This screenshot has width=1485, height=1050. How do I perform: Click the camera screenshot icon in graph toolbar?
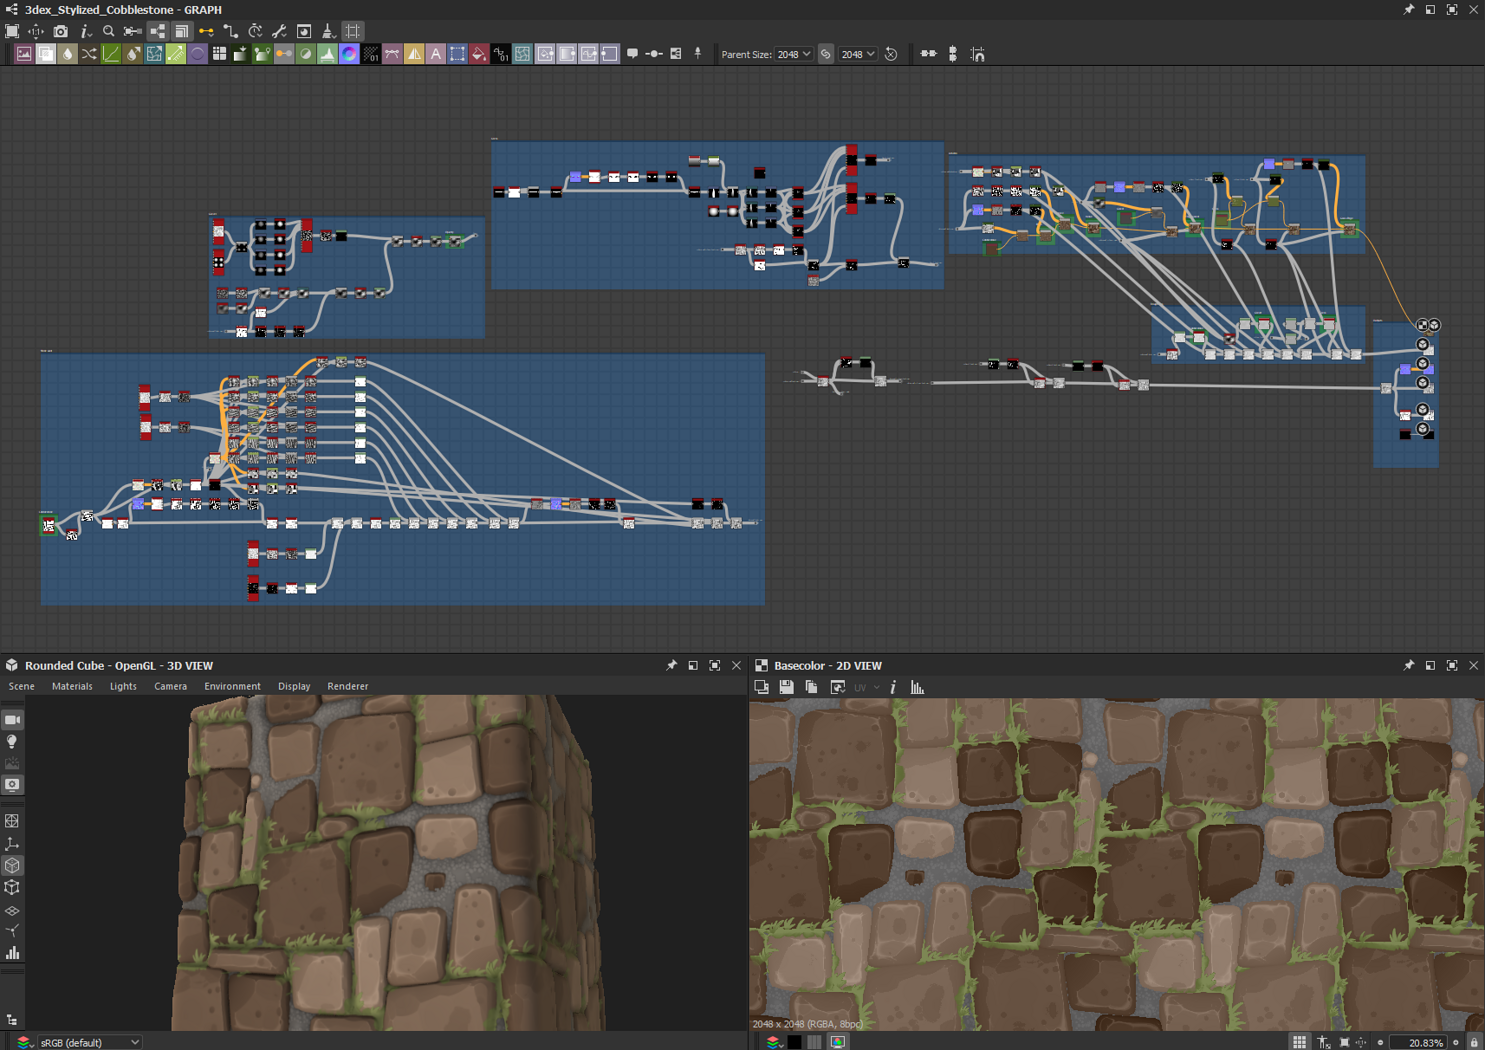click(x=60, y=32)
